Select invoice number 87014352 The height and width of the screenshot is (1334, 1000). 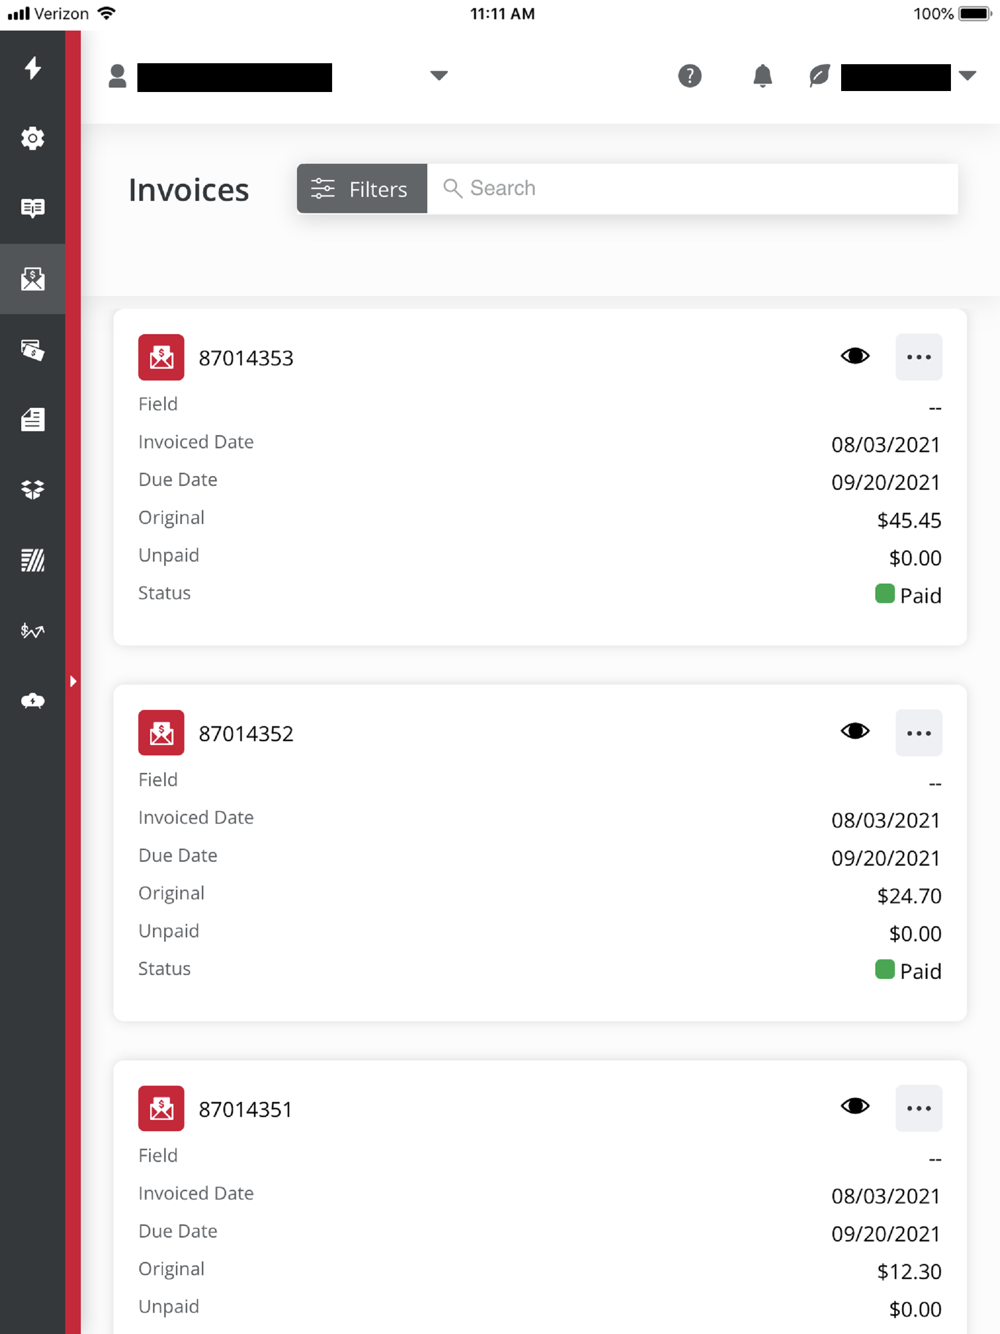click(246, 734)
